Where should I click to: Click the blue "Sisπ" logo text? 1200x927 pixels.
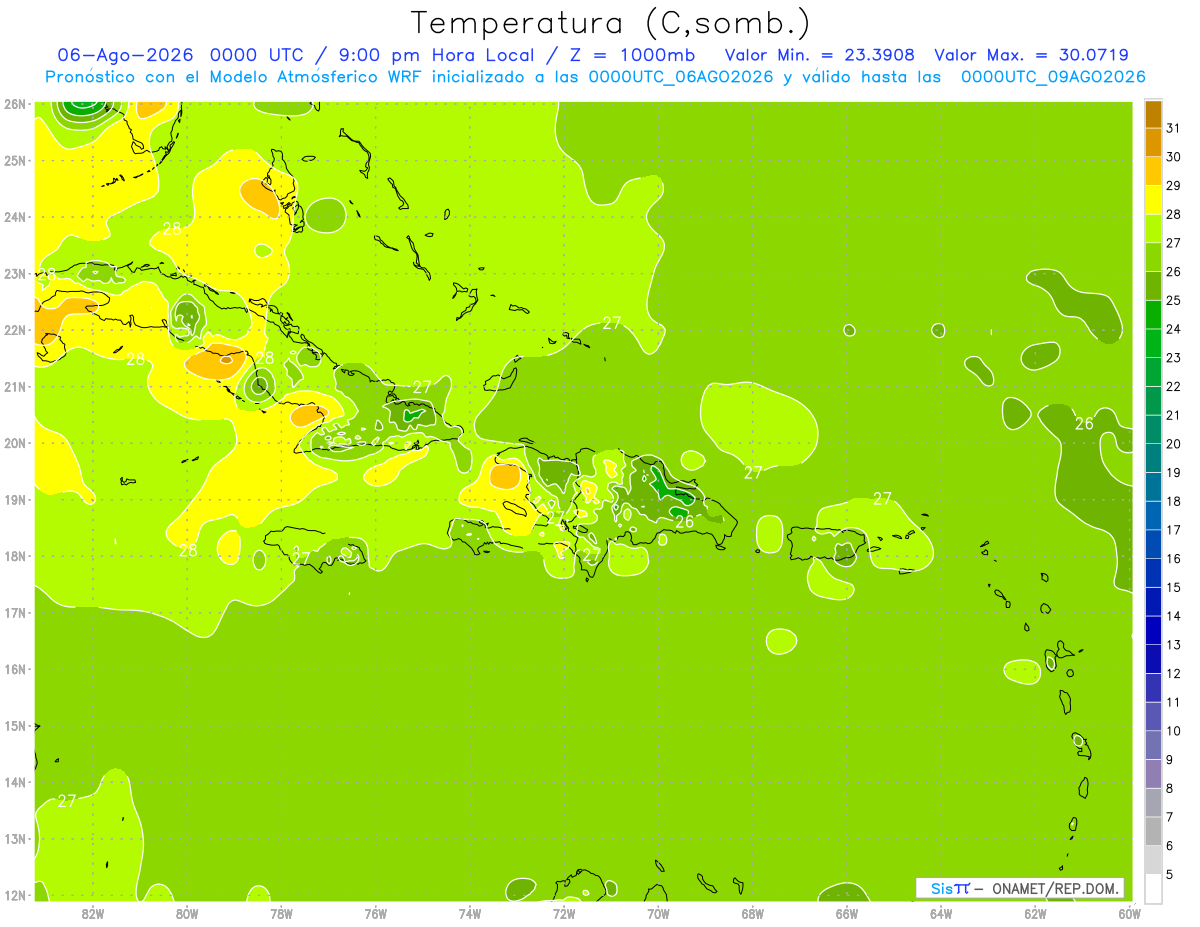[950, 888]
